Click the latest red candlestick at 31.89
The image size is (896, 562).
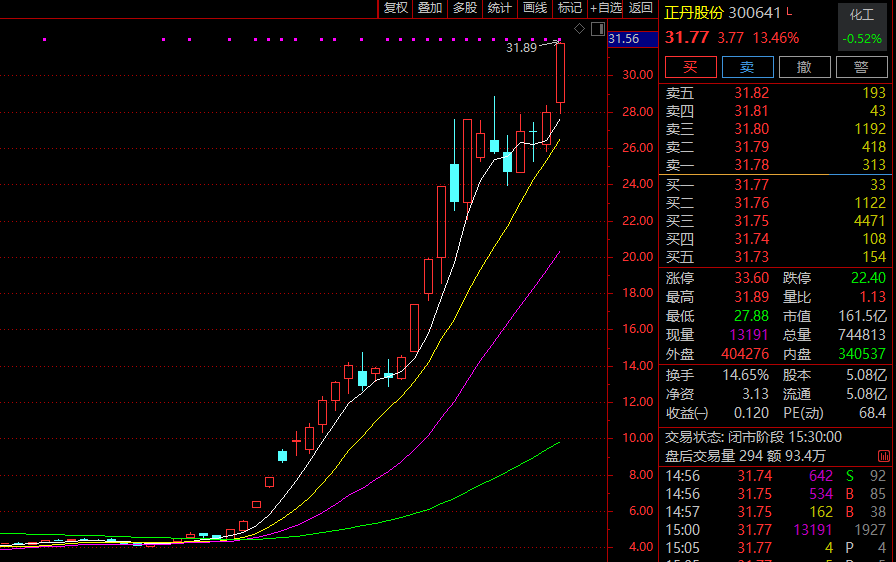coord(561,73)
